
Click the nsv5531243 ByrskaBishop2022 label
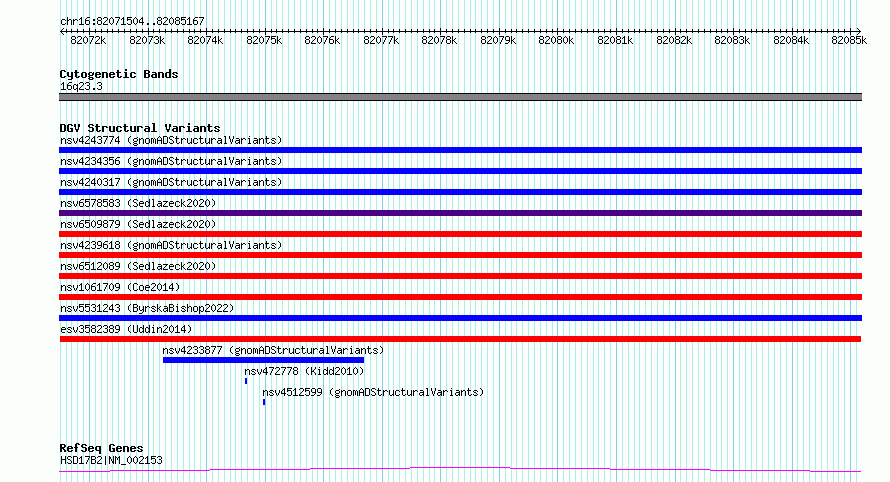(147, 308)
